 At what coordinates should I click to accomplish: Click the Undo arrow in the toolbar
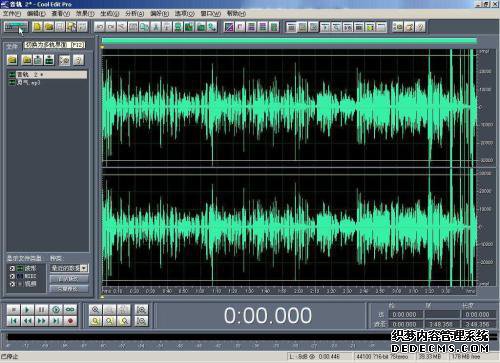click(99, 27)
